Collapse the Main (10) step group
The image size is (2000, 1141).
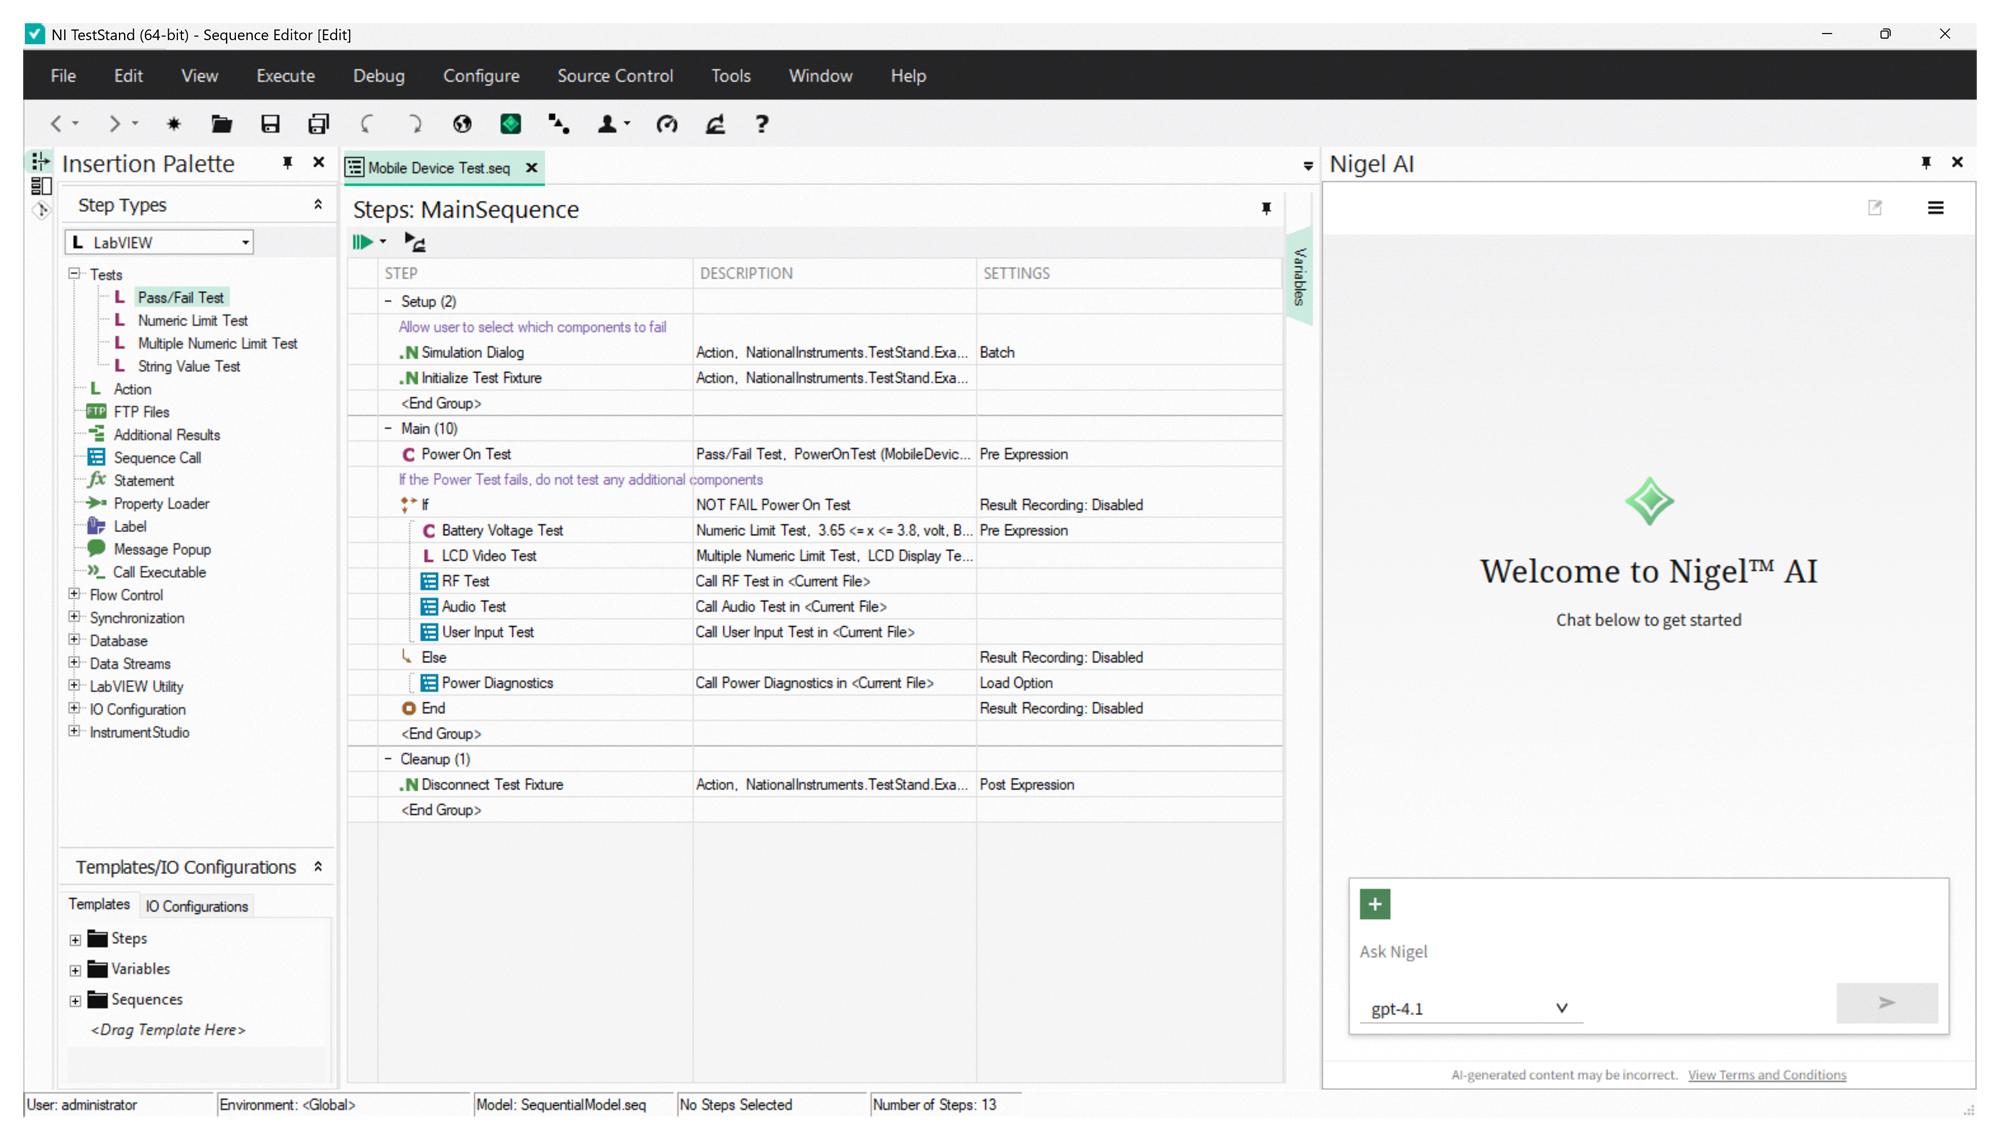pos(389,428)
